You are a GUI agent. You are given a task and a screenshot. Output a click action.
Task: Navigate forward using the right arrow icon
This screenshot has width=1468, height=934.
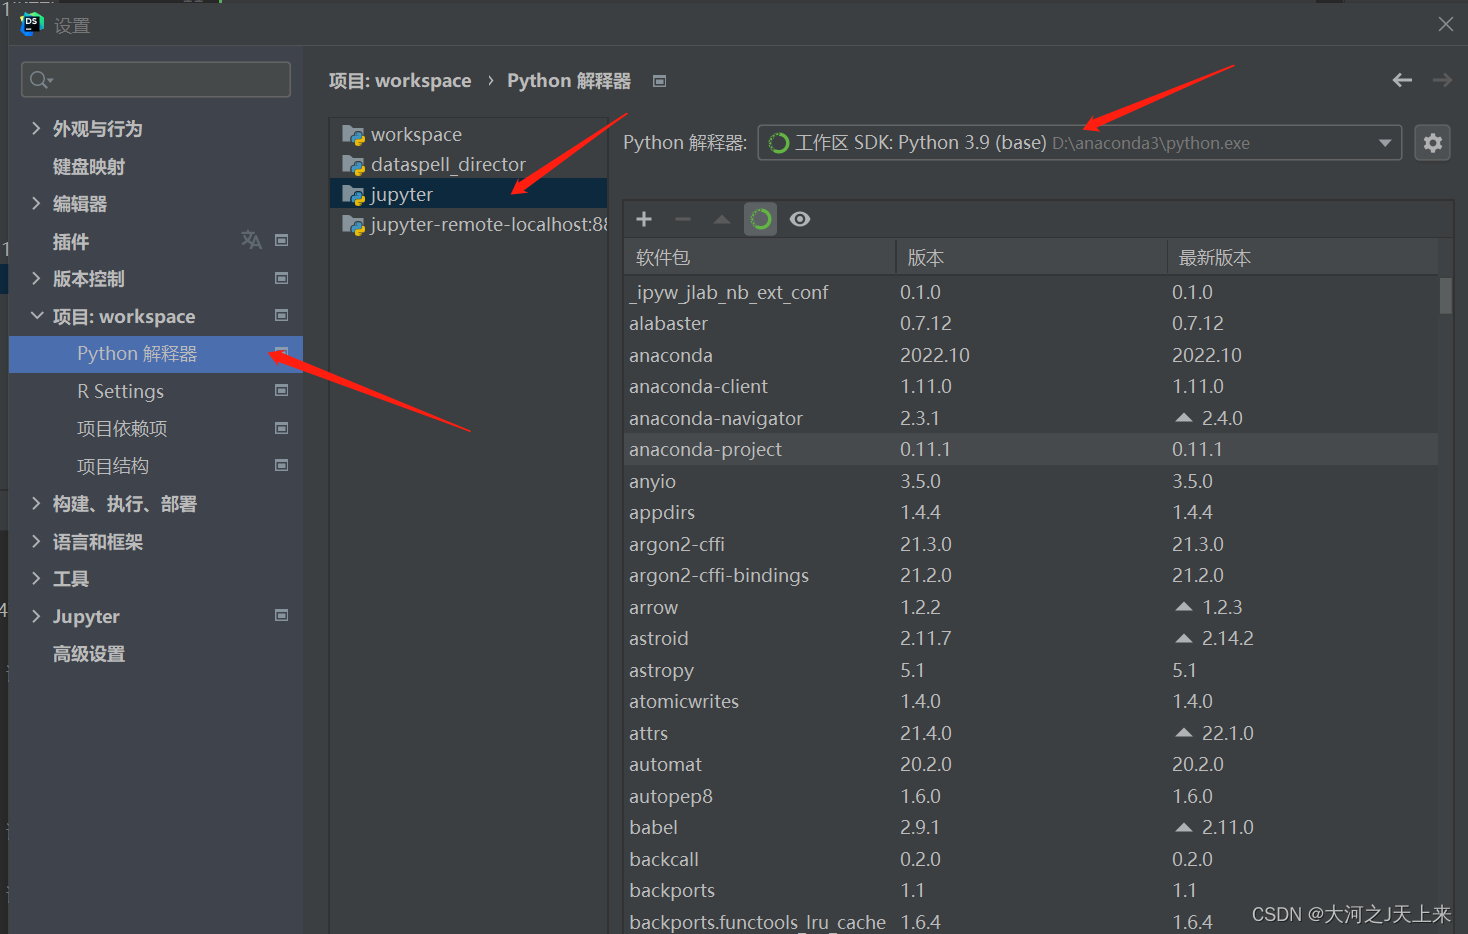pos(1441,80)
